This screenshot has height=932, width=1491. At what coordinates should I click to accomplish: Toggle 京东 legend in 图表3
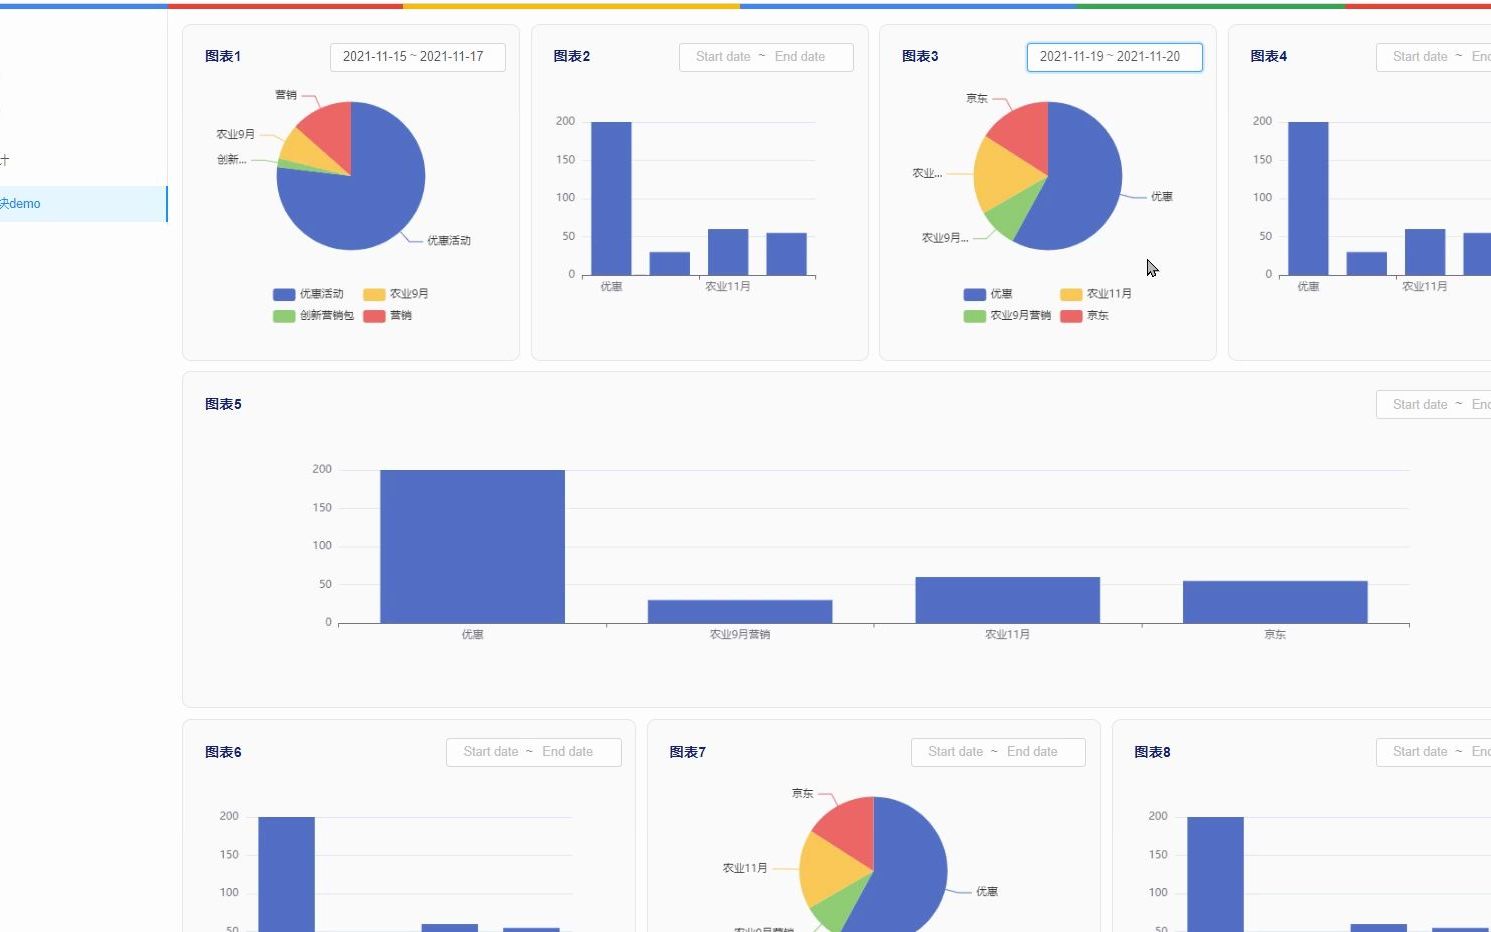click(1085, 316)
